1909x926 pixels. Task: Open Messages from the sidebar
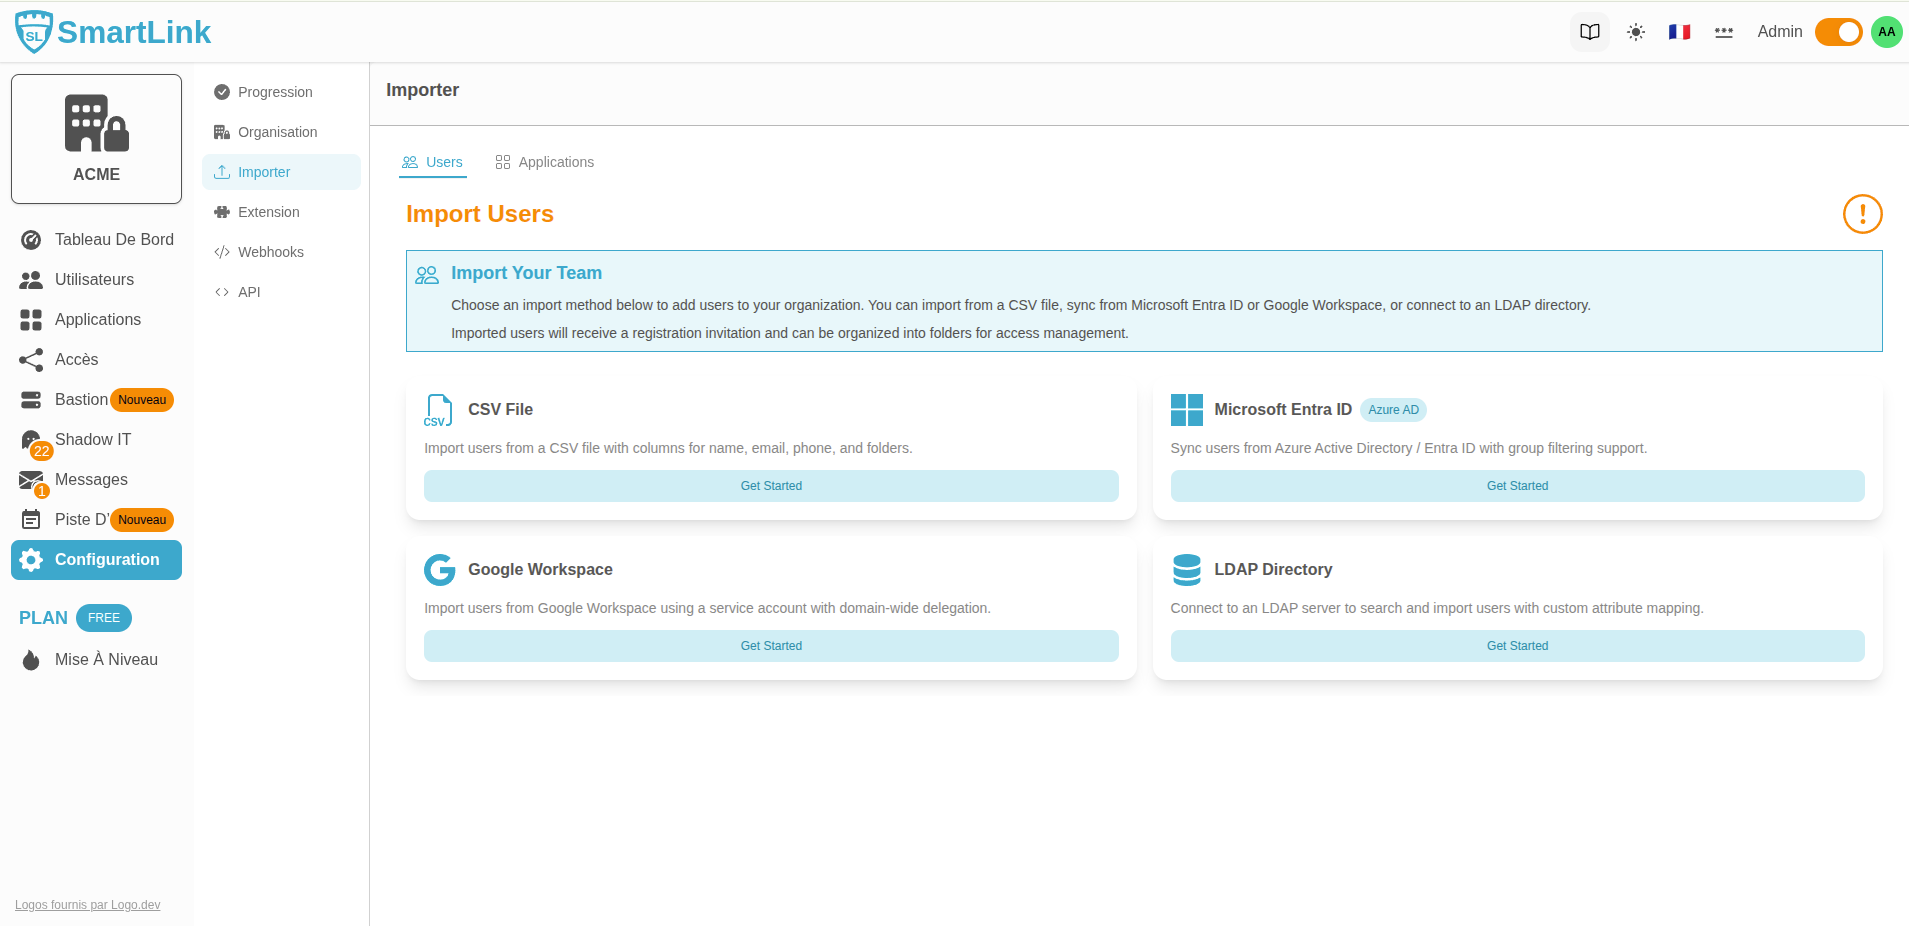click(91, 480)
